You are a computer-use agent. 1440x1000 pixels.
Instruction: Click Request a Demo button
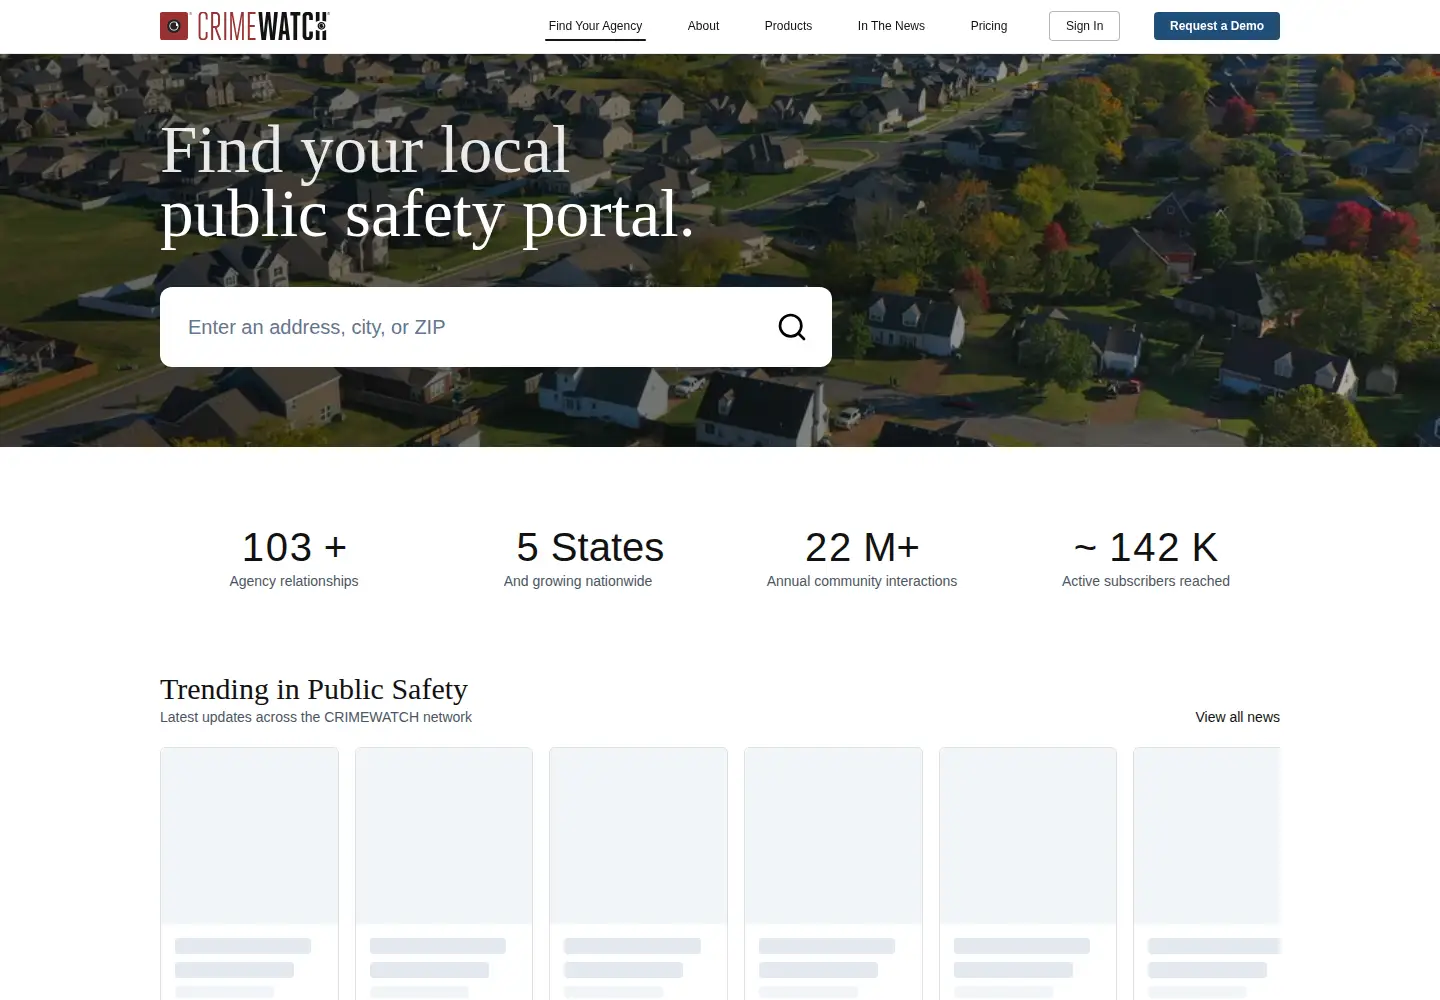pyautogui.click(x=1217, y=26)
